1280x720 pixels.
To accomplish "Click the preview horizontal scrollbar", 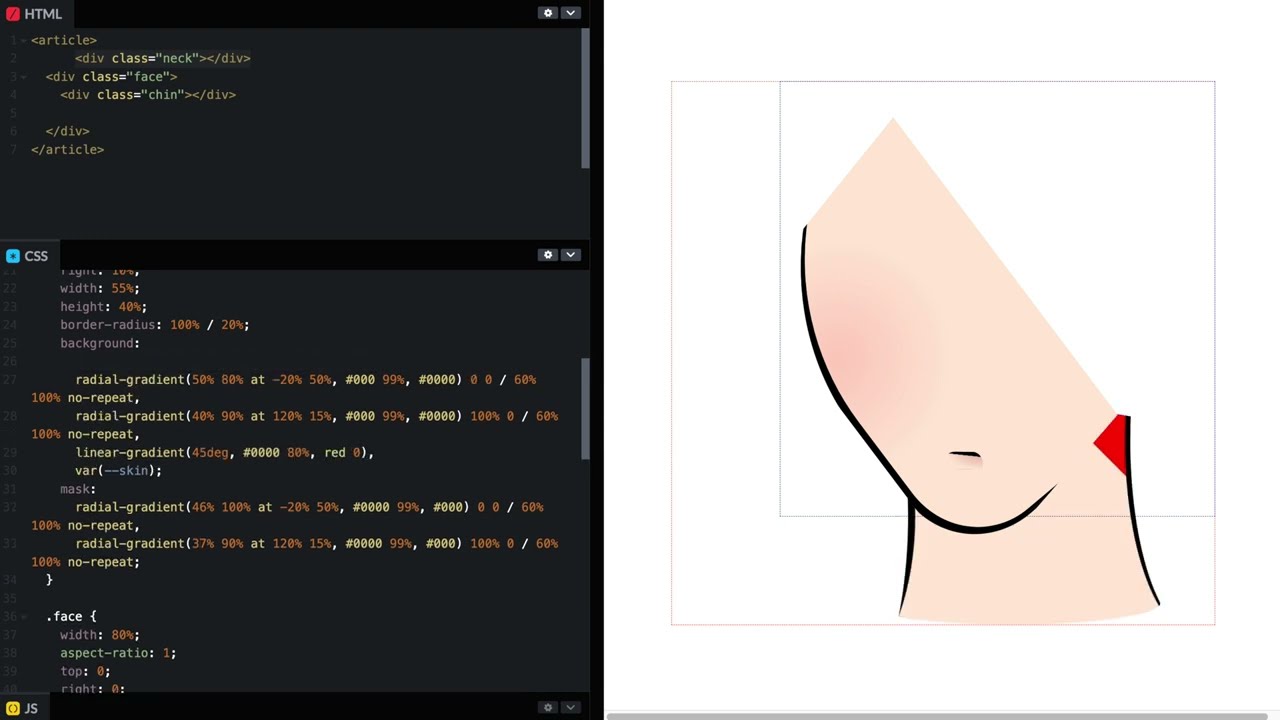I will [x=937, y=716].
